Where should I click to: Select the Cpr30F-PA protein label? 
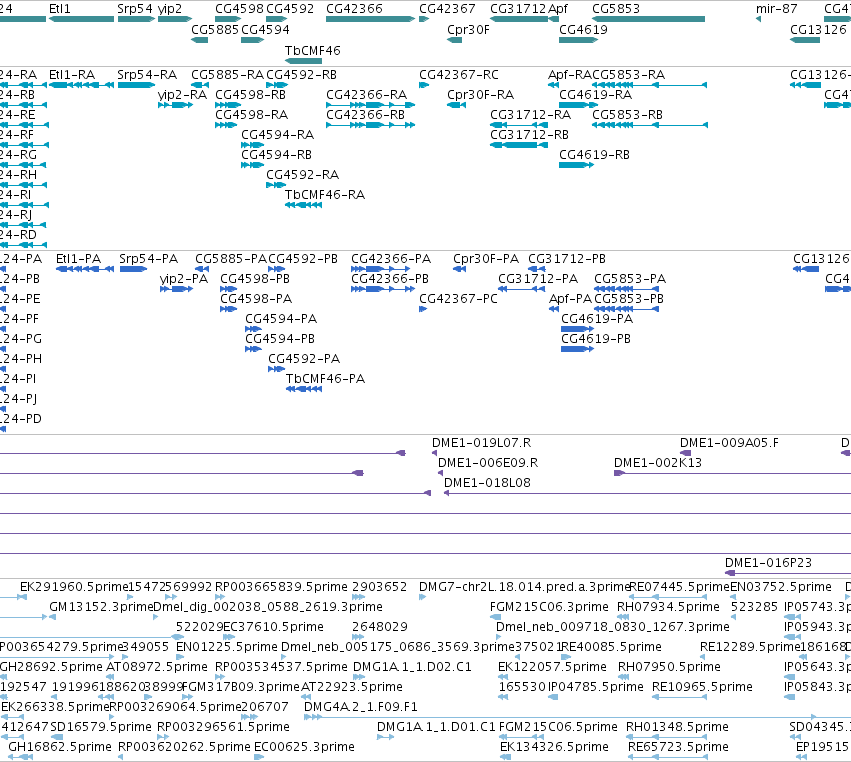[486, 259]
